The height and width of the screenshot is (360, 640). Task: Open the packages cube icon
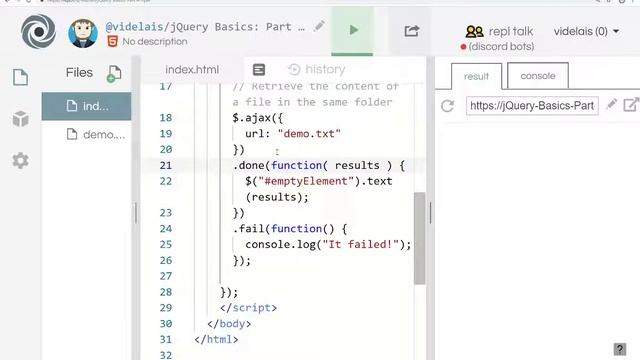click(x=20, y=119)
